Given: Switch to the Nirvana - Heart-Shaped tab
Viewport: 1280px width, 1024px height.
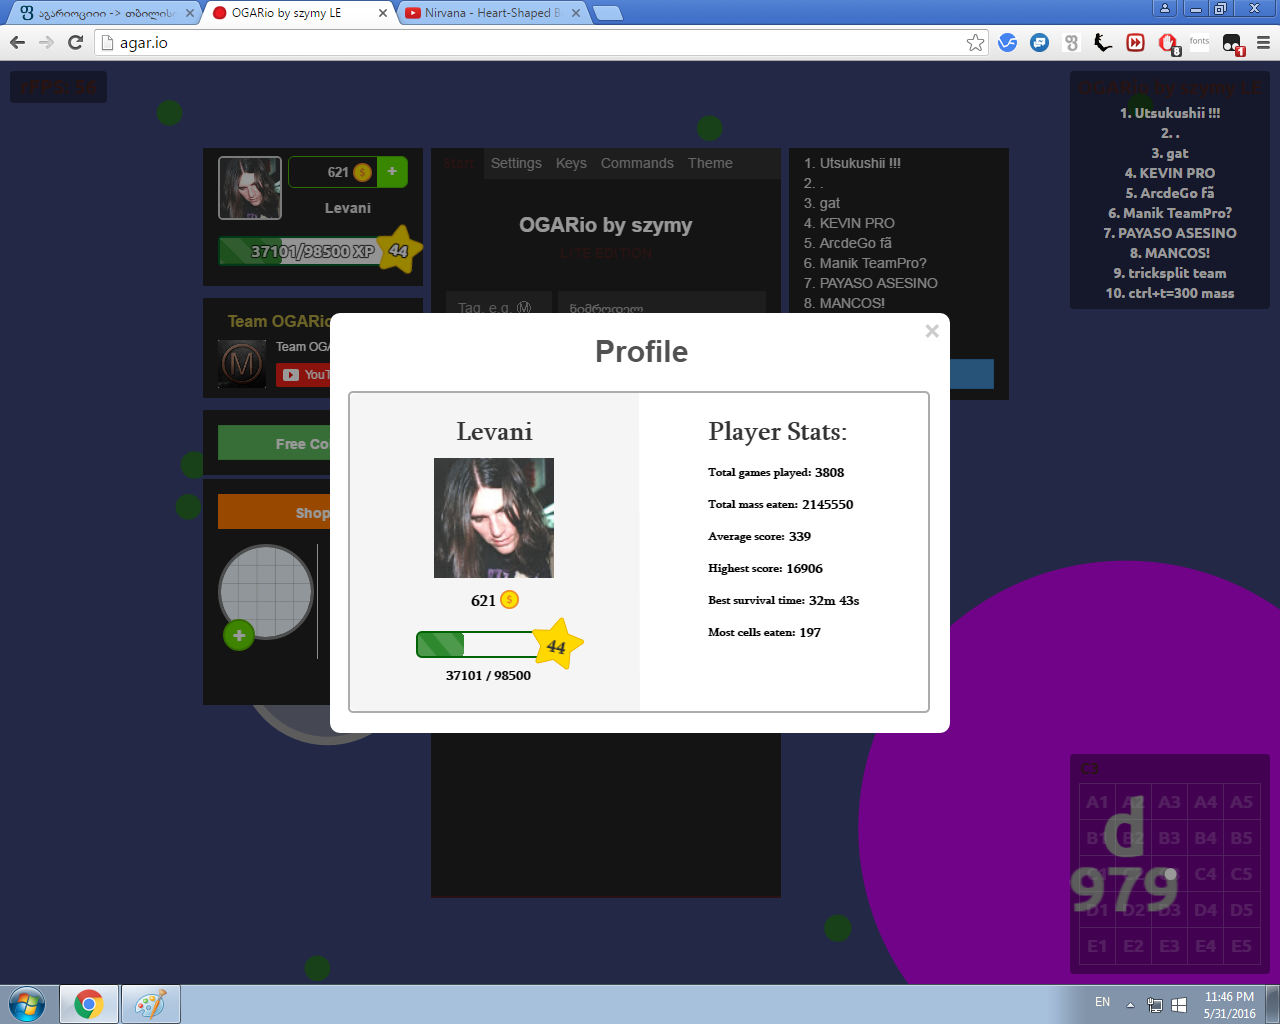Looking at the screenshot, I should pos(492,13).
